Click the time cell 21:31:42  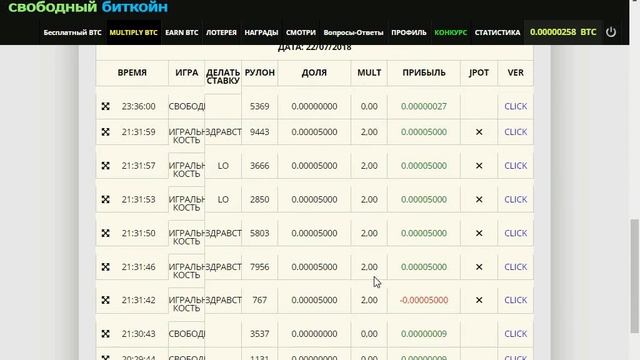coord(138,300)
